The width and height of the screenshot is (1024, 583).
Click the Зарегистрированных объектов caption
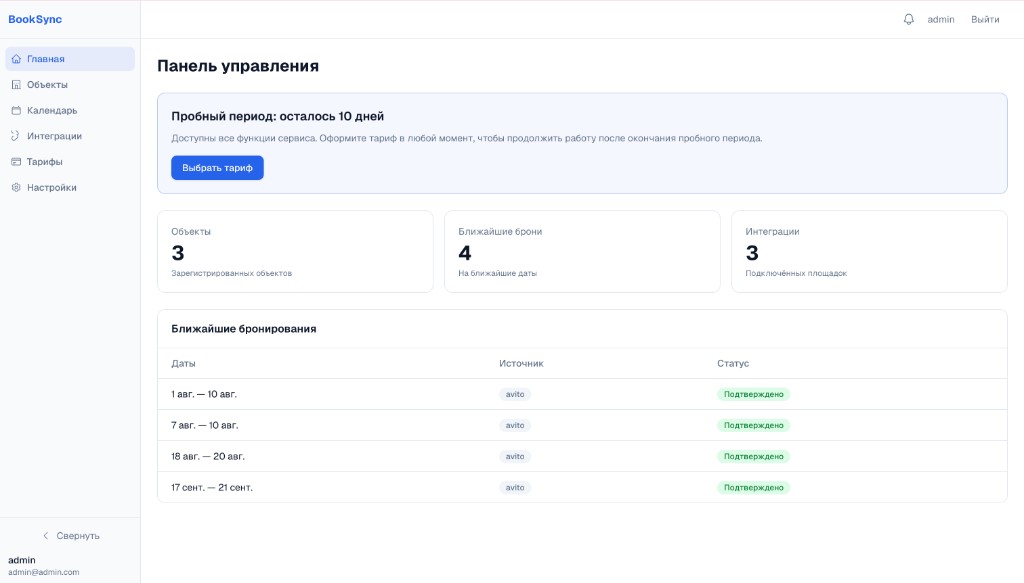pos(232,273)
